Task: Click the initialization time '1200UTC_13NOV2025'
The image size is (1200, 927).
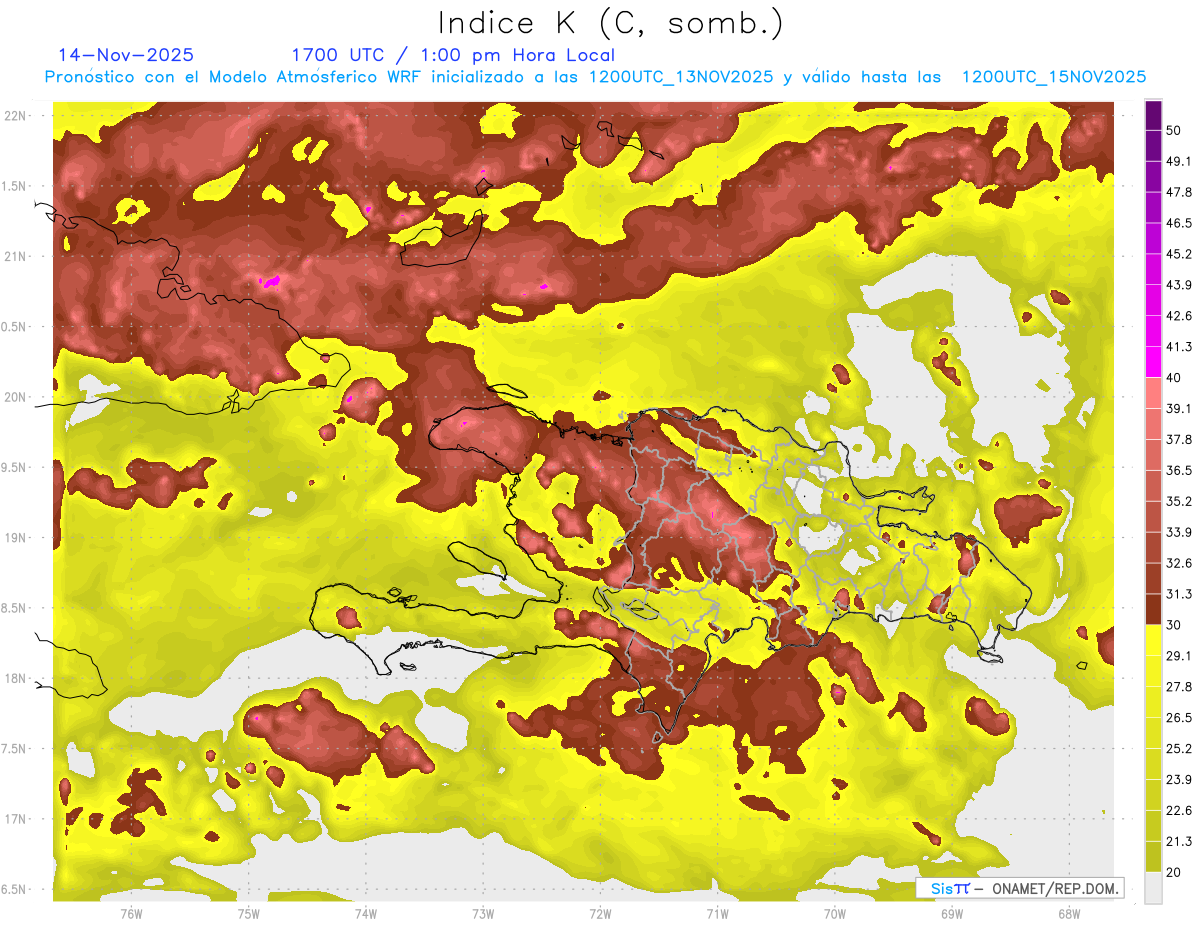Action: pos(681,77)
